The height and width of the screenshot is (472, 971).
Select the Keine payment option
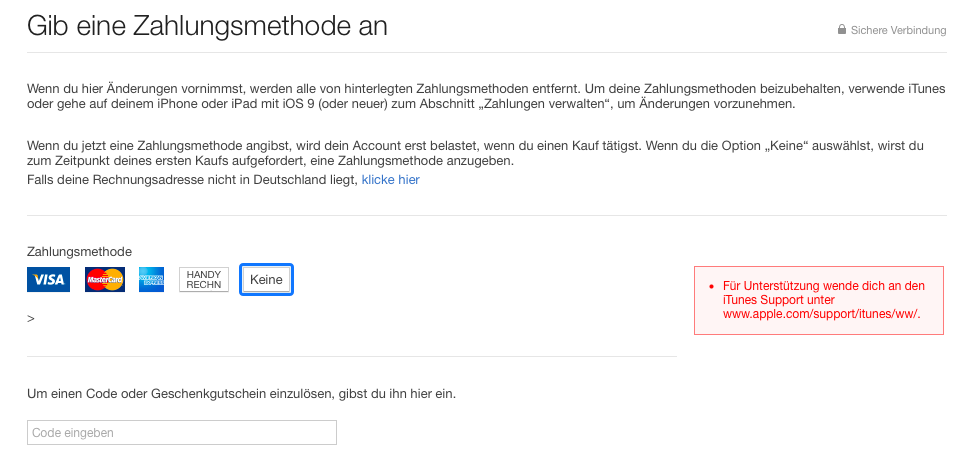tap(266, 280)
